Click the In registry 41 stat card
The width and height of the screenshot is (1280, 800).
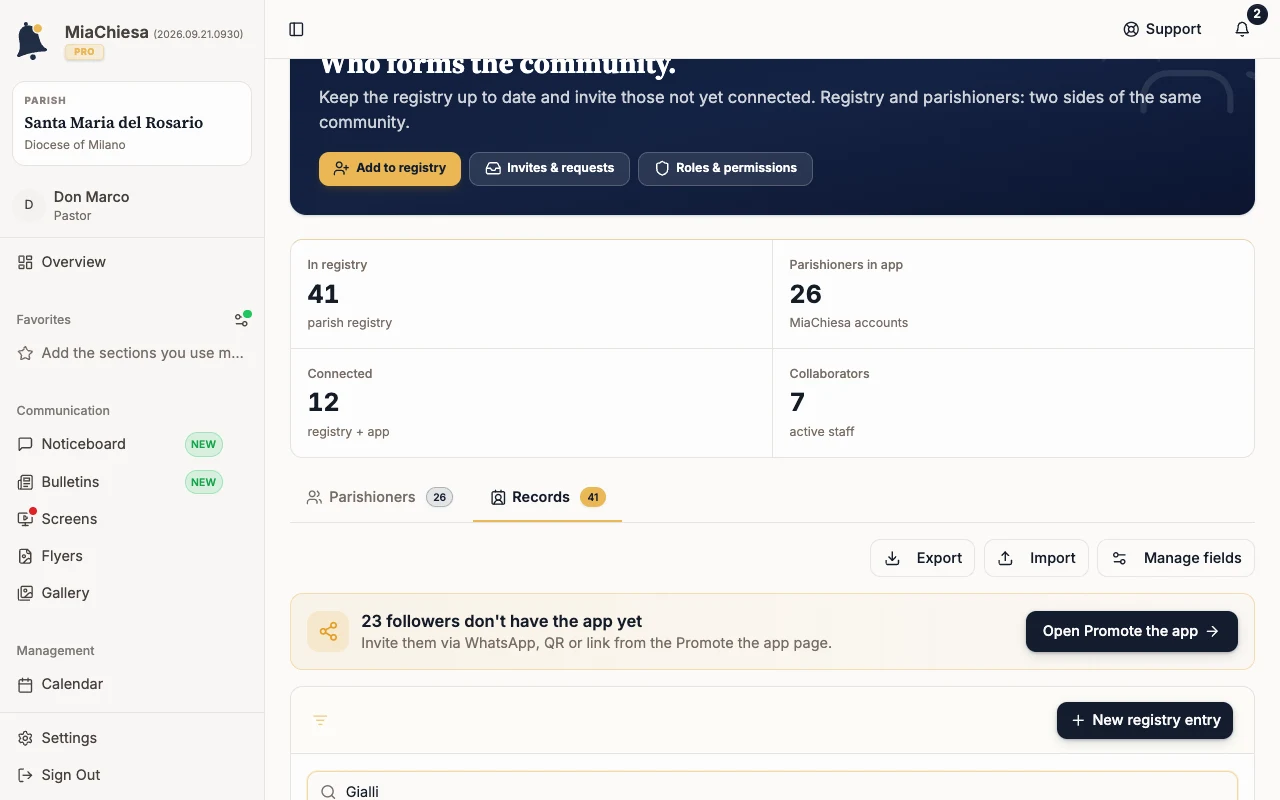[531, 294]
